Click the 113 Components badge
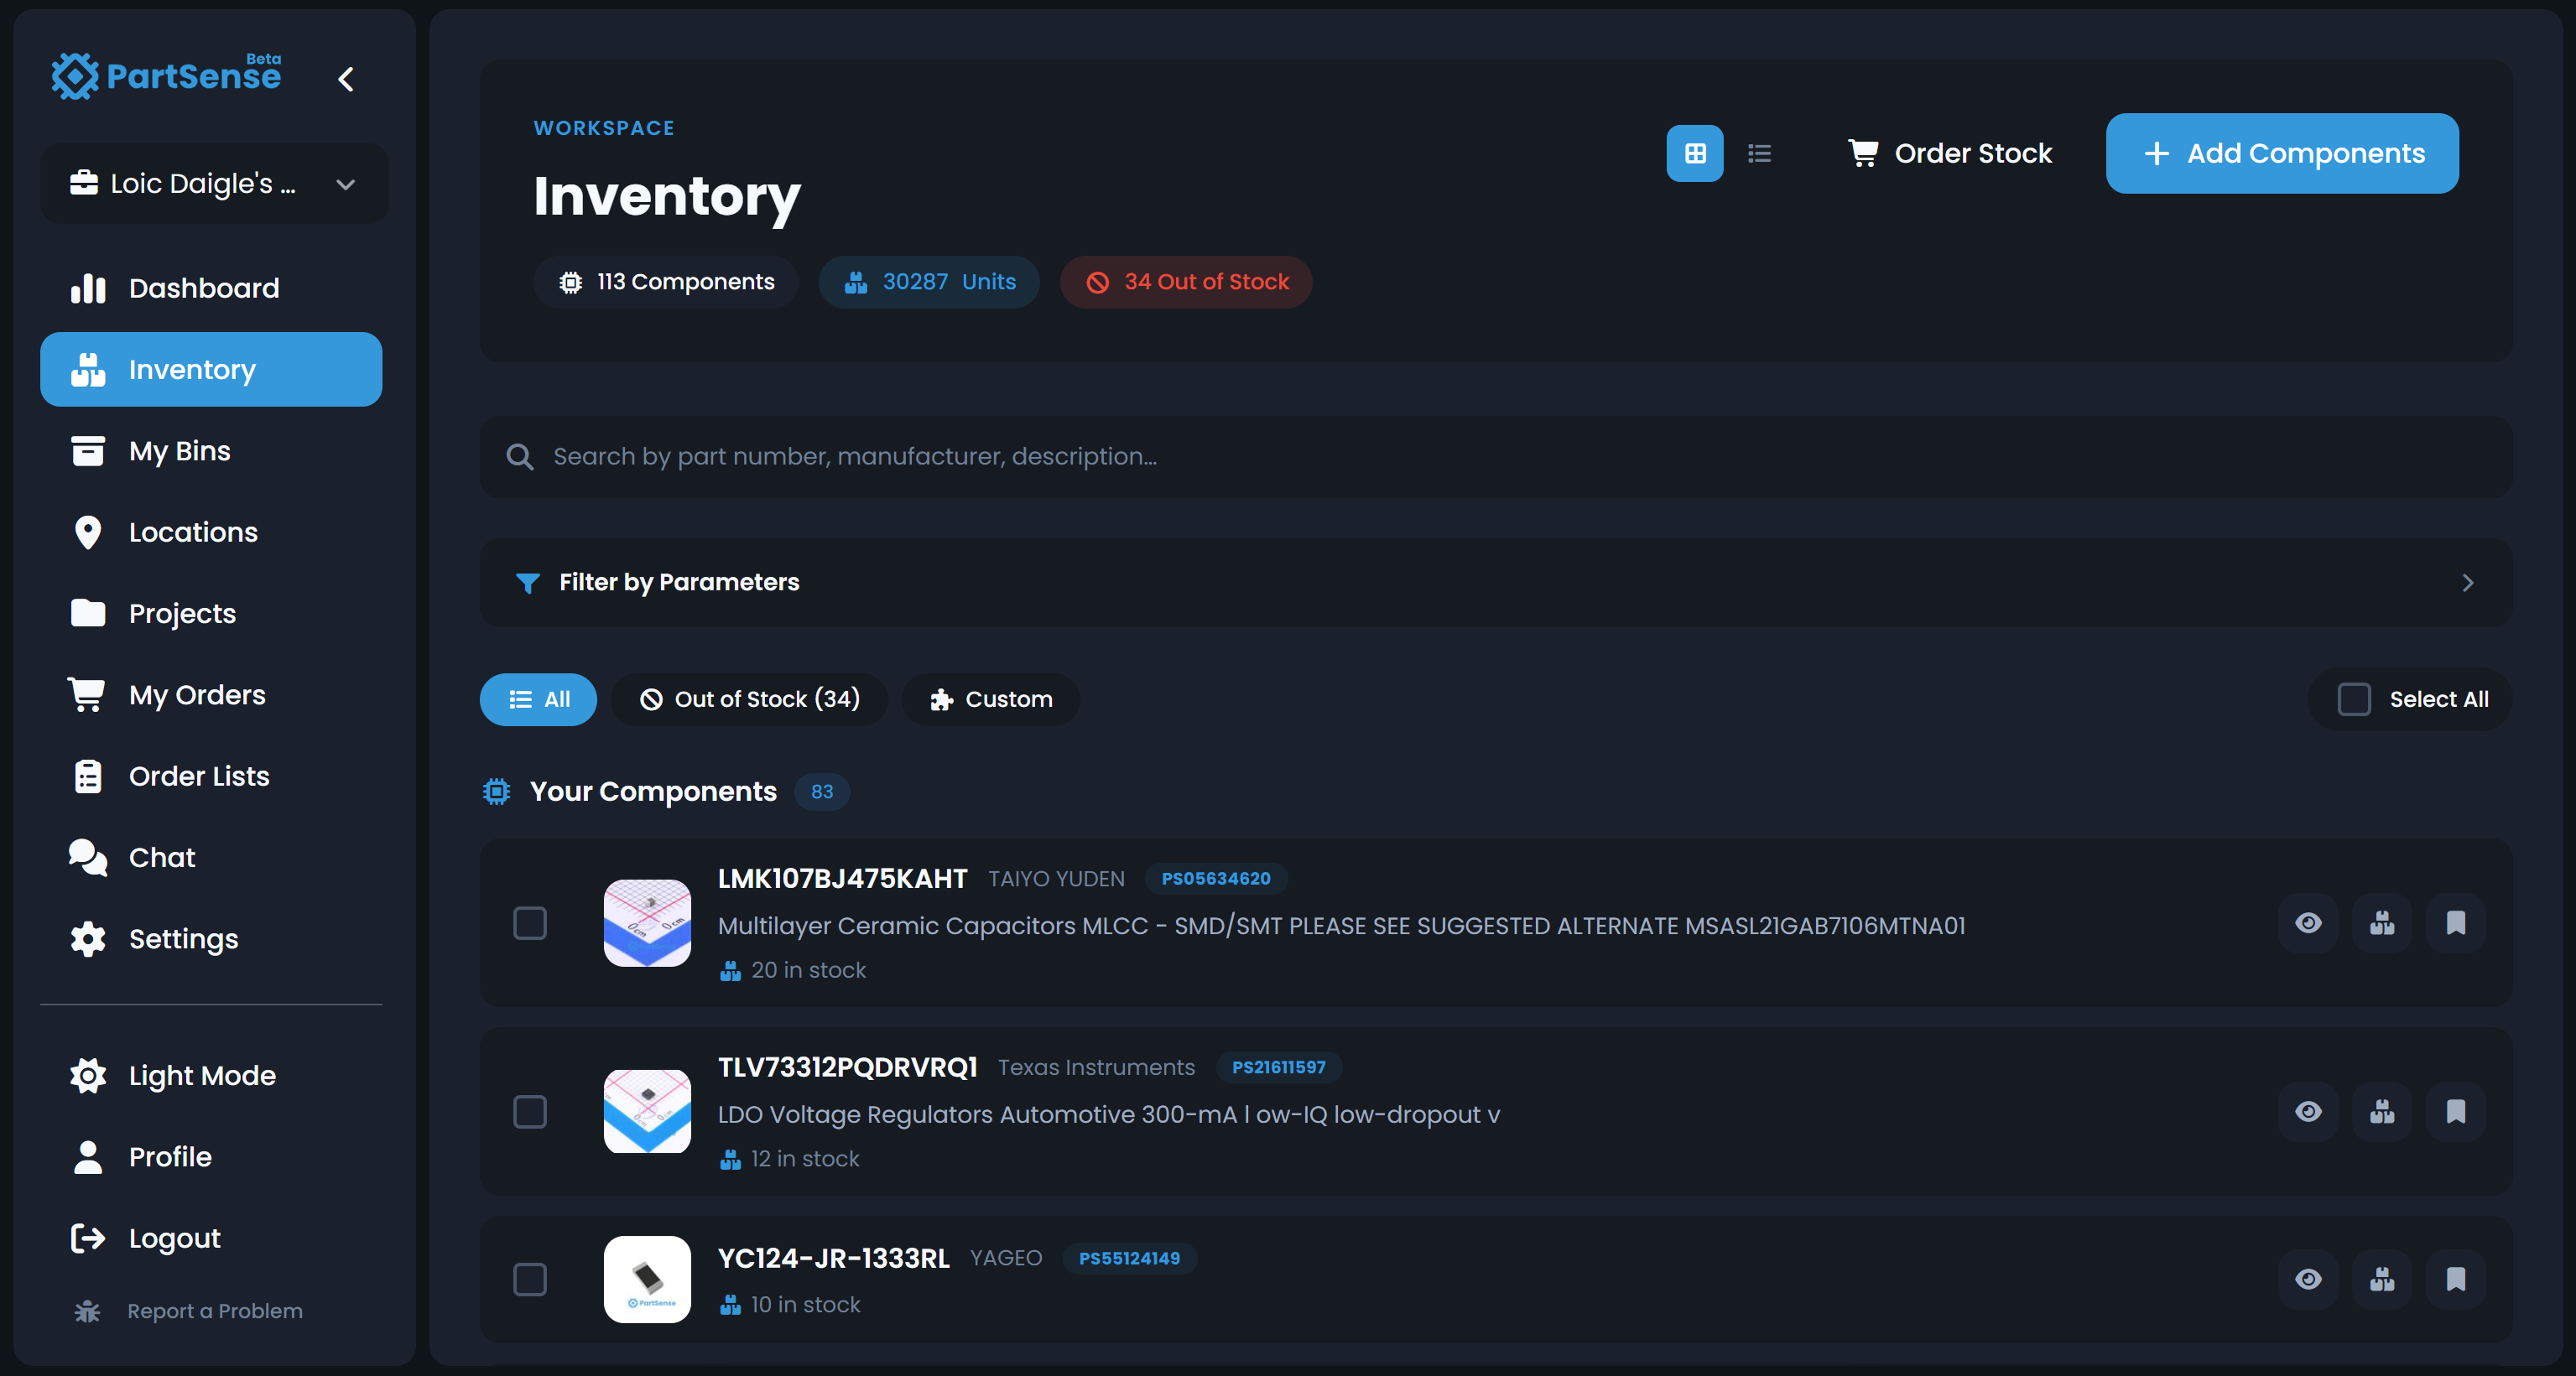 [x=666, y=282]
